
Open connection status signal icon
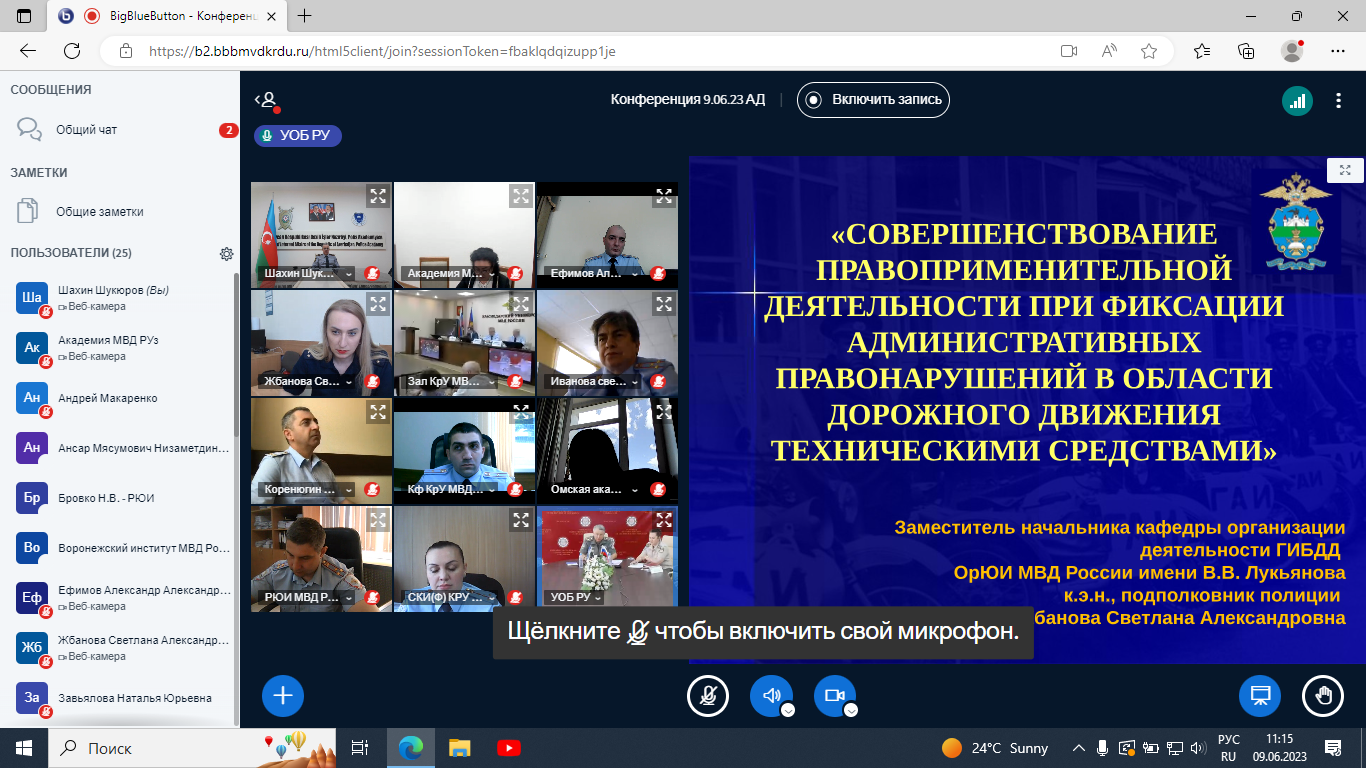coord(1297,100)
